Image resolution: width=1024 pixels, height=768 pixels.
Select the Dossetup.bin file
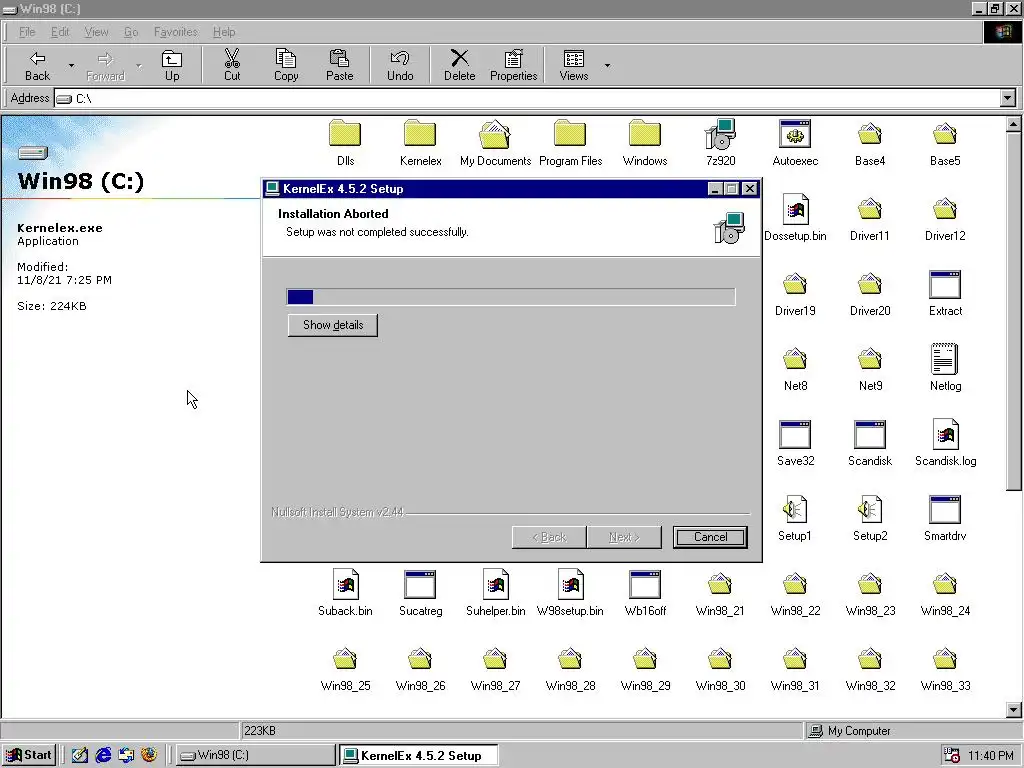click(795, 218)
